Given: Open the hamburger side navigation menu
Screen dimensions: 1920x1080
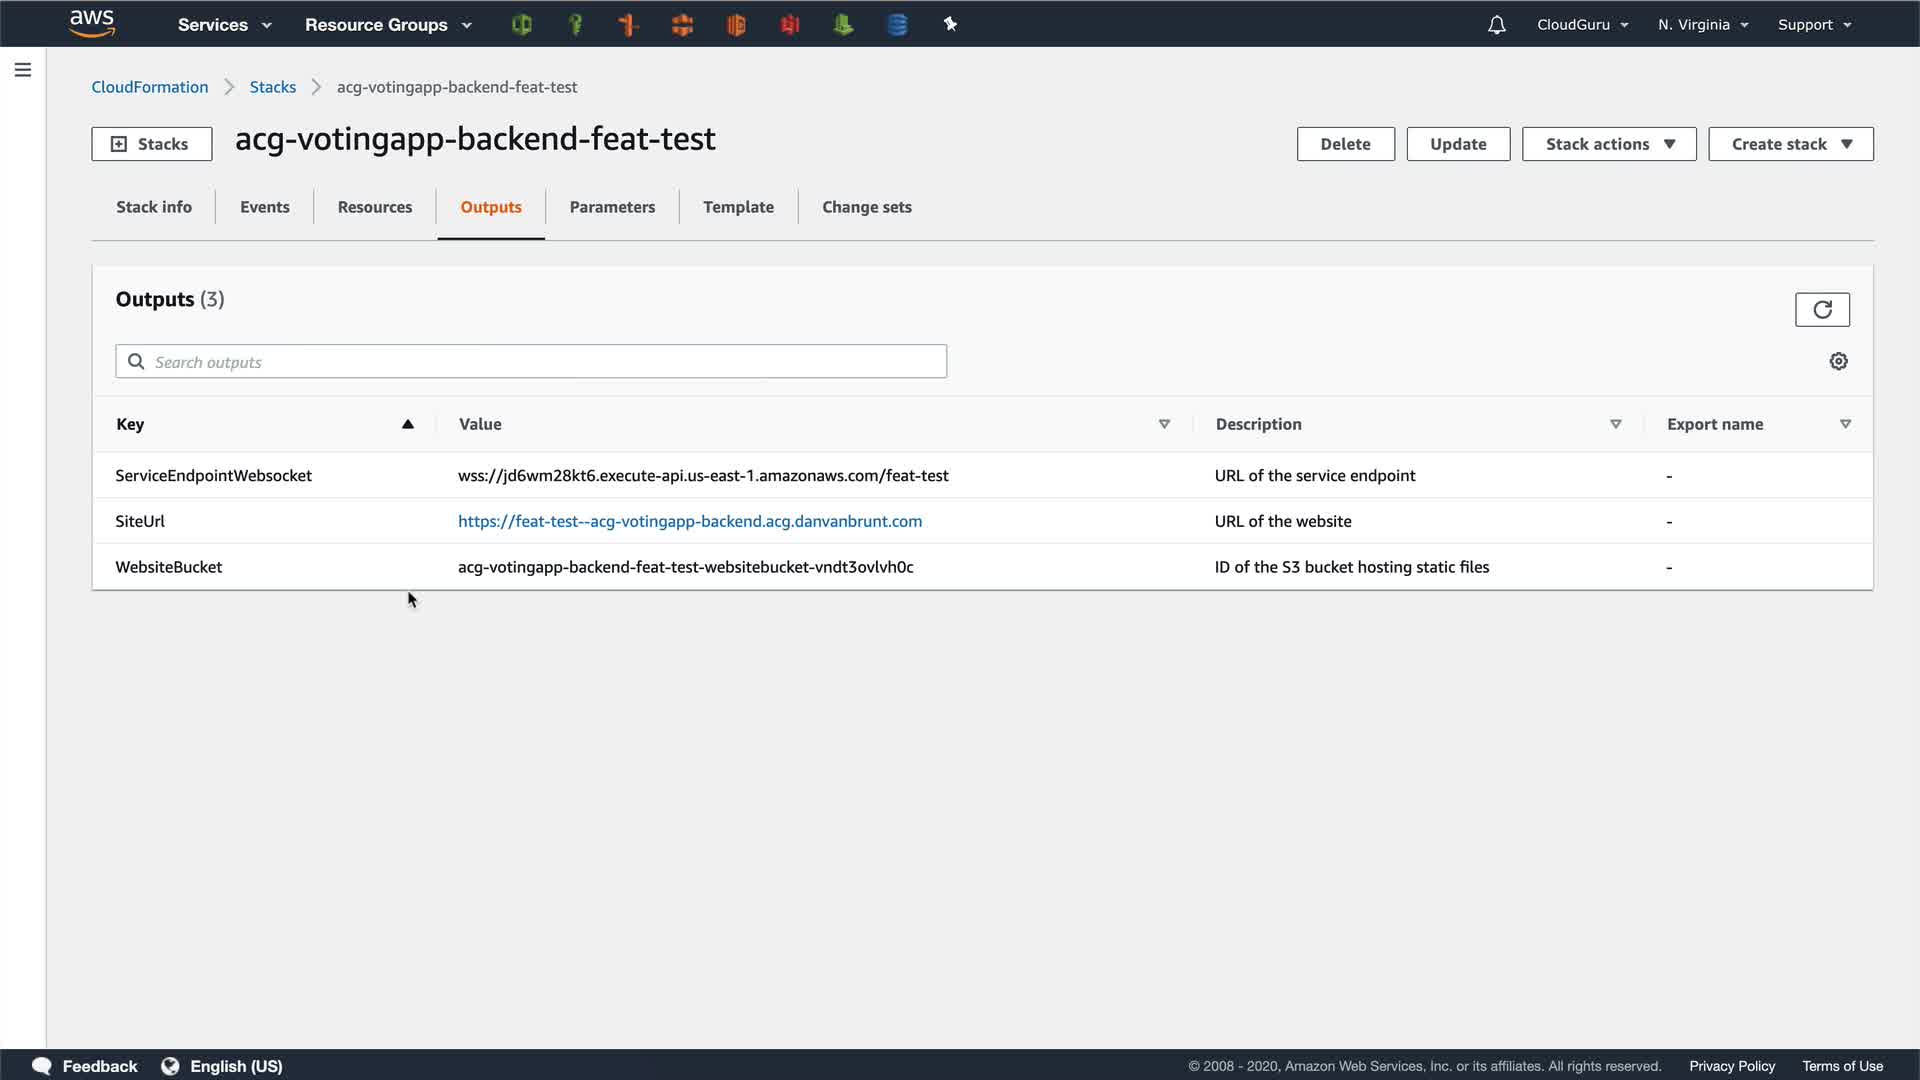Looking at the screenshot, I should (x=23, y=70).
